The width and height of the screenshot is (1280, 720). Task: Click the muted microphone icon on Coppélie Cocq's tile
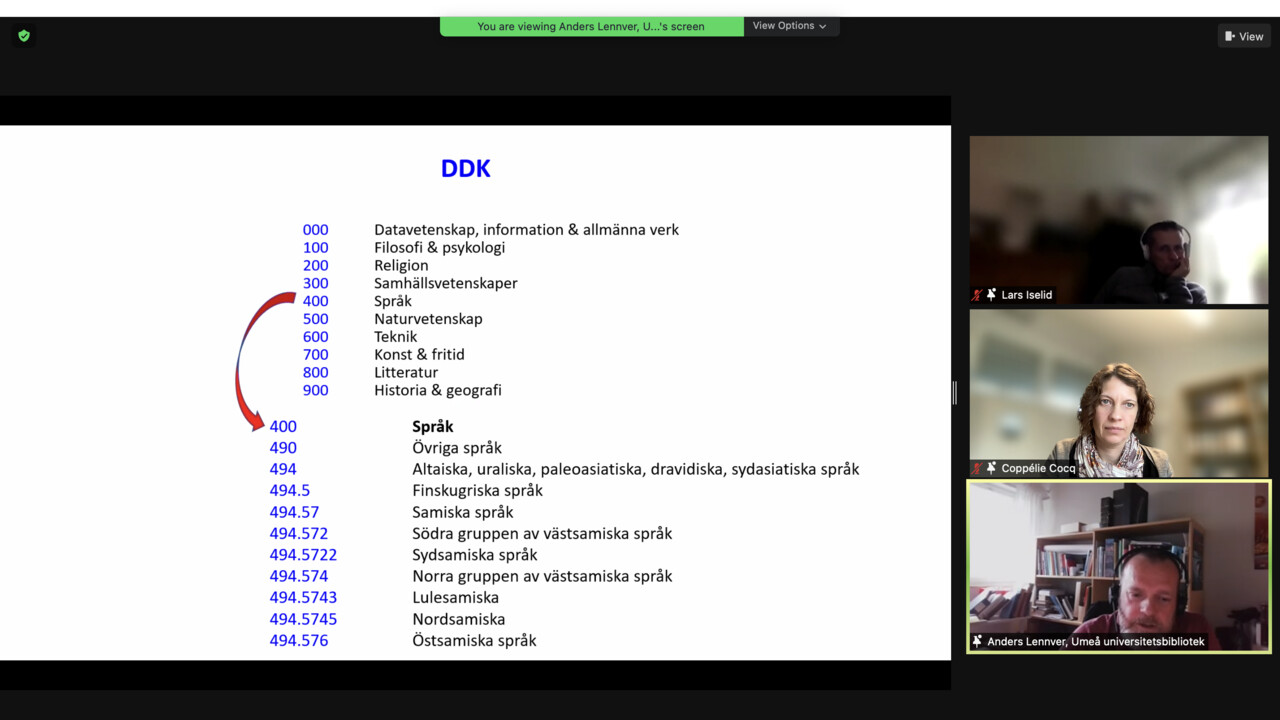(x=977, y=467)
